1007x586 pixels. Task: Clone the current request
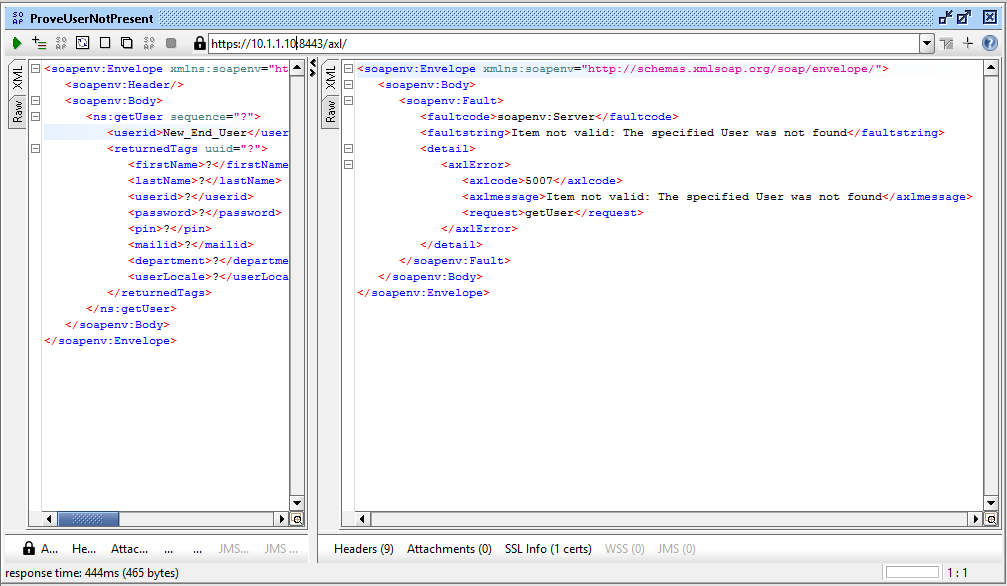point(127,43)
